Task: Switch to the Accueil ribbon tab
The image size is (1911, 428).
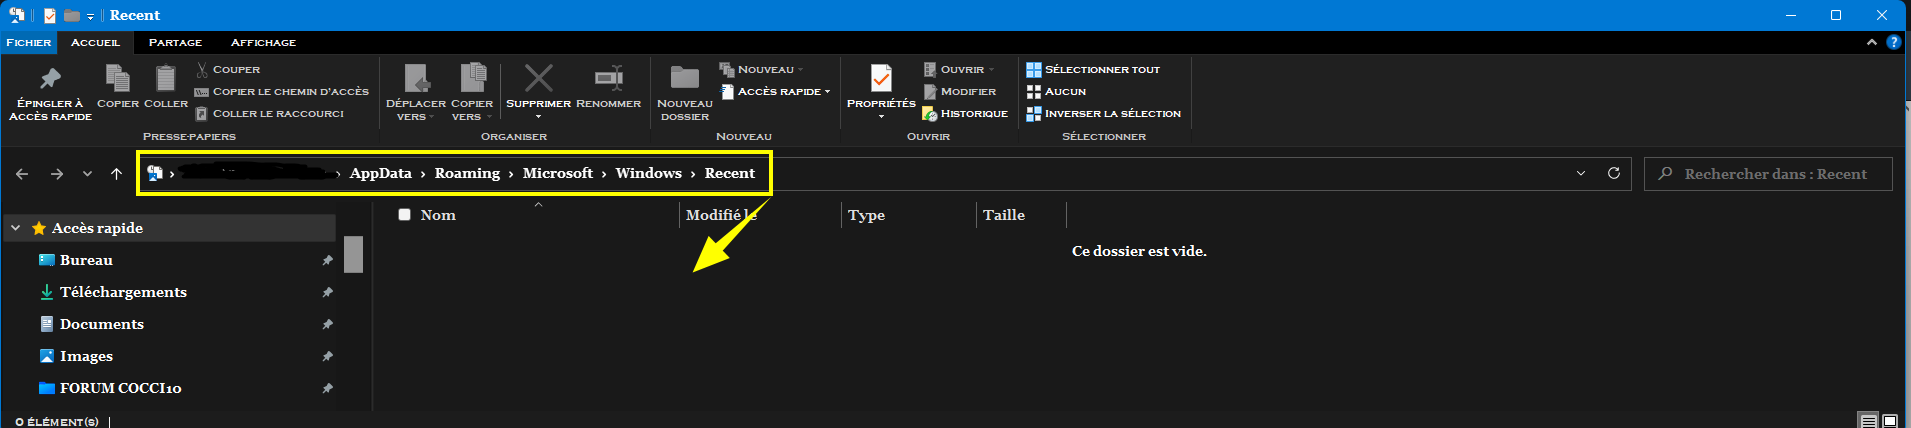Action: pyautogui.click(x=95, y=42)
